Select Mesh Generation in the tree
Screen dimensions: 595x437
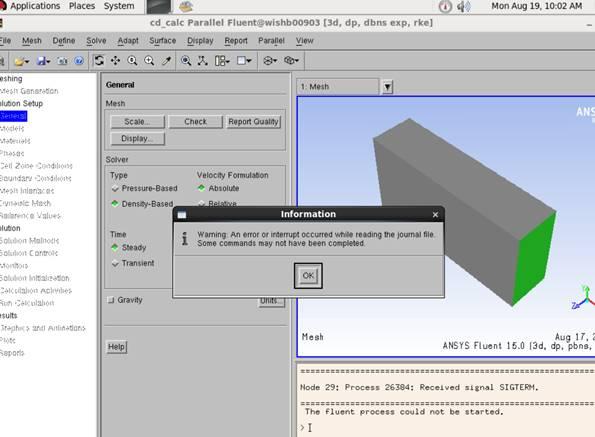(29, 91)
